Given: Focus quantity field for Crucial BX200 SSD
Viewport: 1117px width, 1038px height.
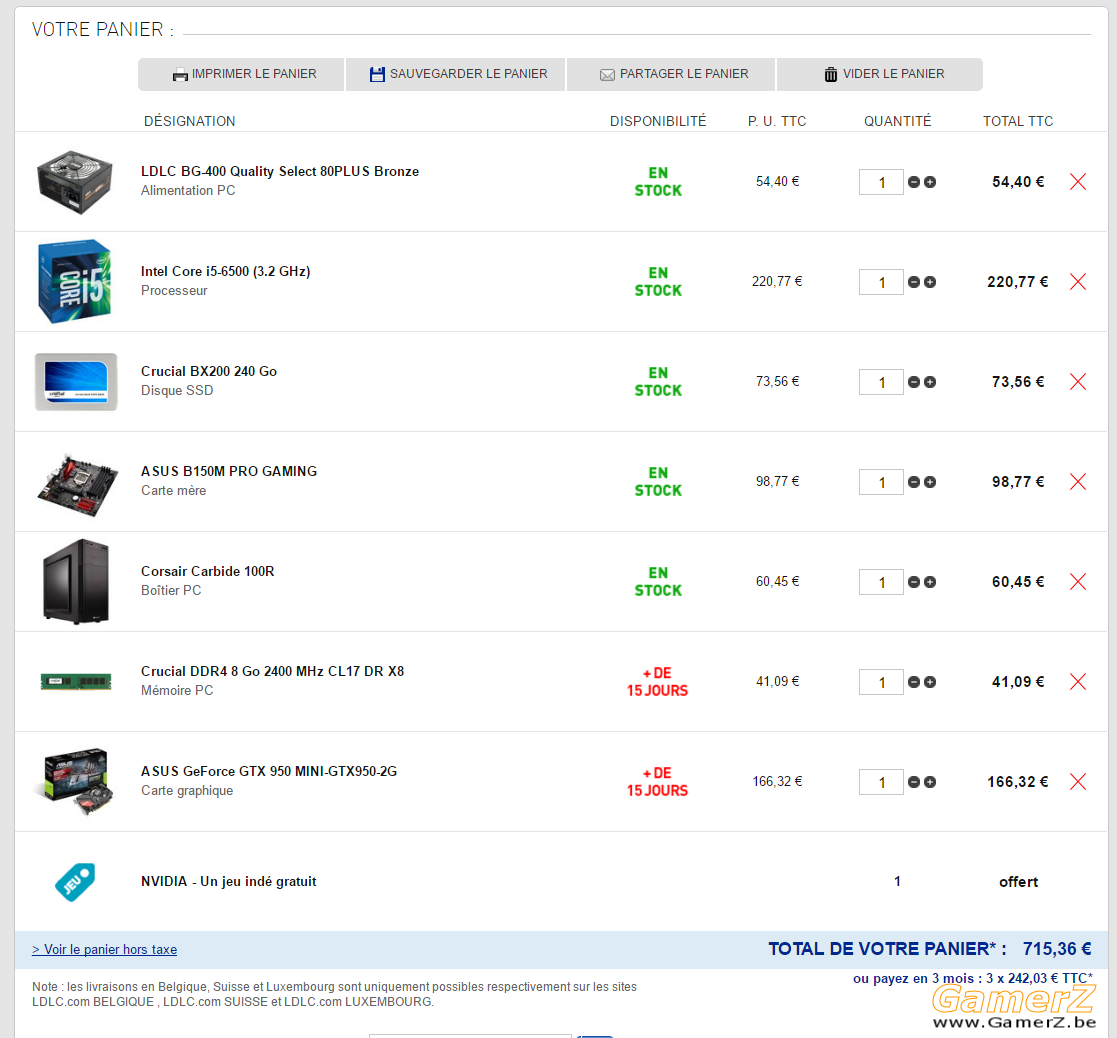Looking at the screenshot, I should [881, 382].
